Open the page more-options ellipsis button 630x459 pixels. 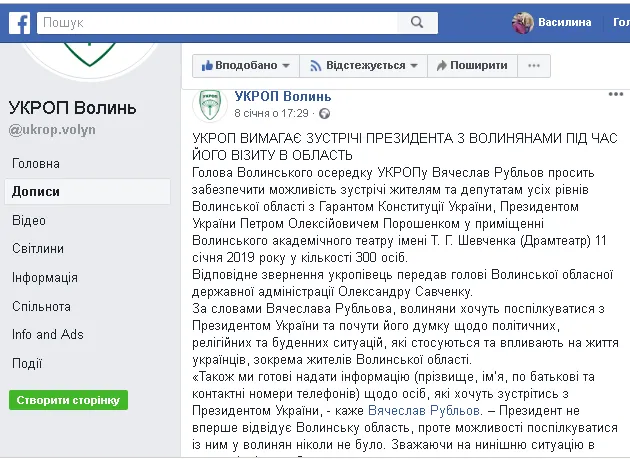pyautogui.click(x=534, y=66)
